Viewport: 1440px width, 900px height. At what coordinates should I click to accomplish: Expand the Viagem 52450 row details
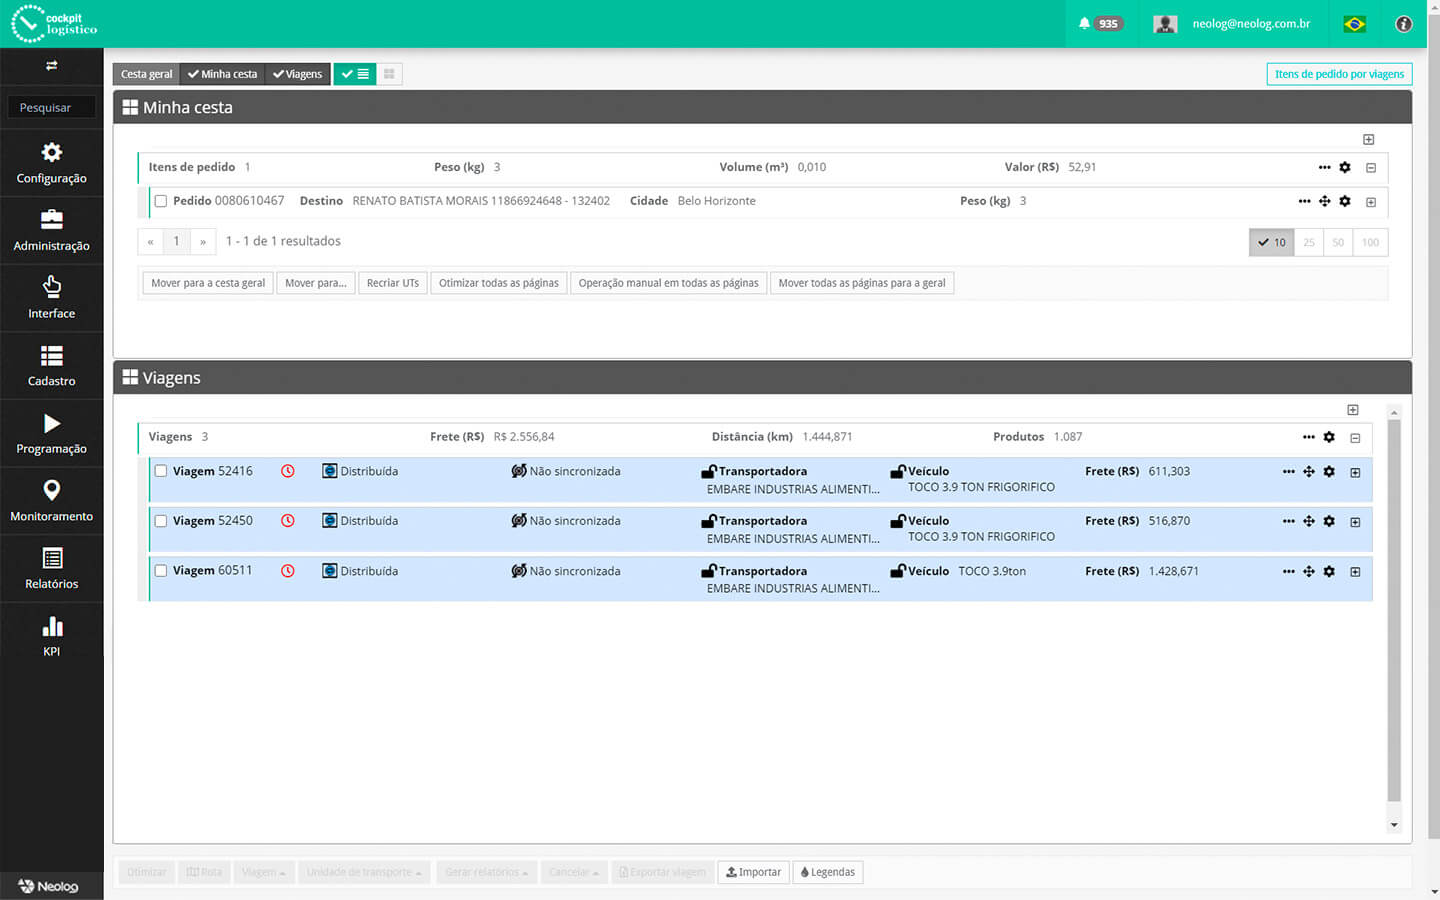(x=1355, y=522)
